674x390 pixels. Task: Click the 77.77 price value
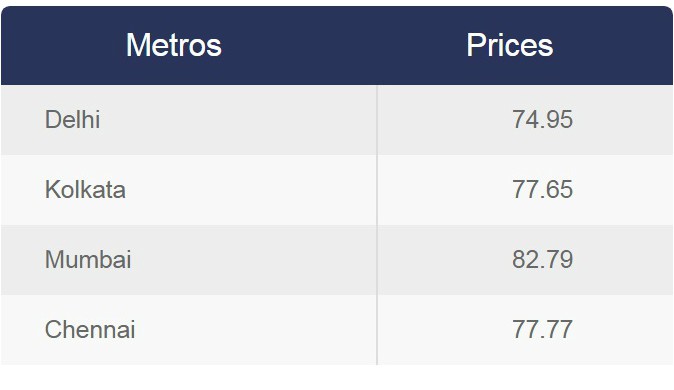[542, 330]
